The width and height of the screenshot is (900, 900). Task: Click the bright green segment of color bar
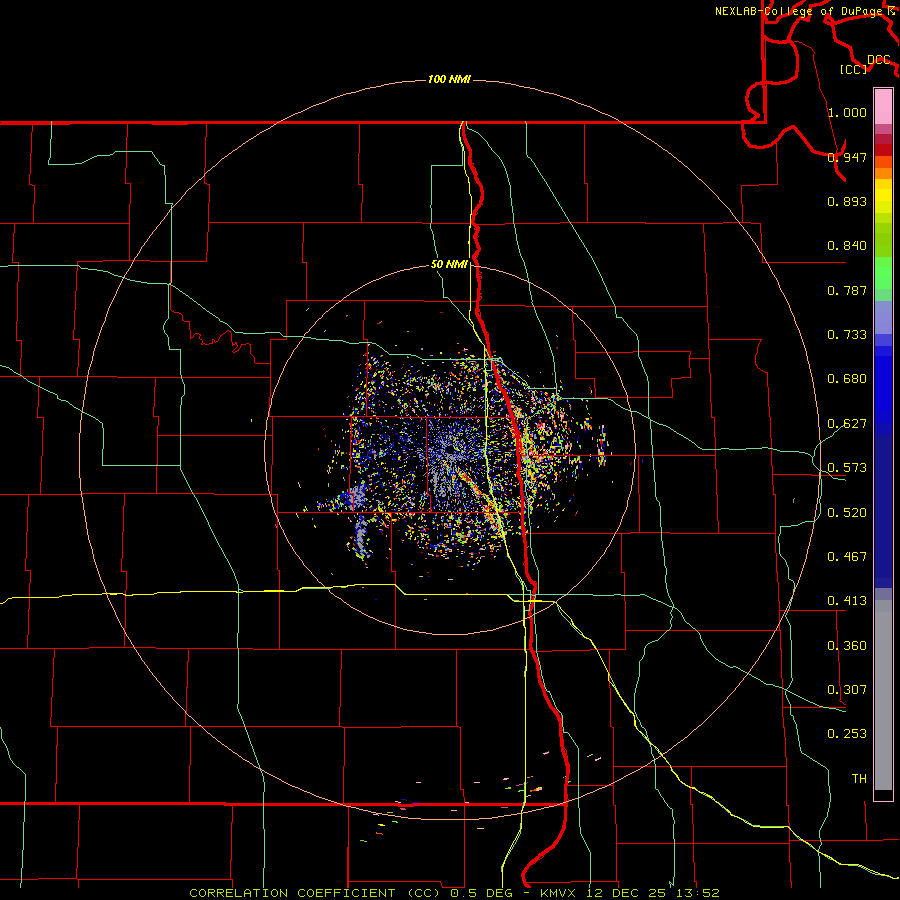click(x=883, y=273)
